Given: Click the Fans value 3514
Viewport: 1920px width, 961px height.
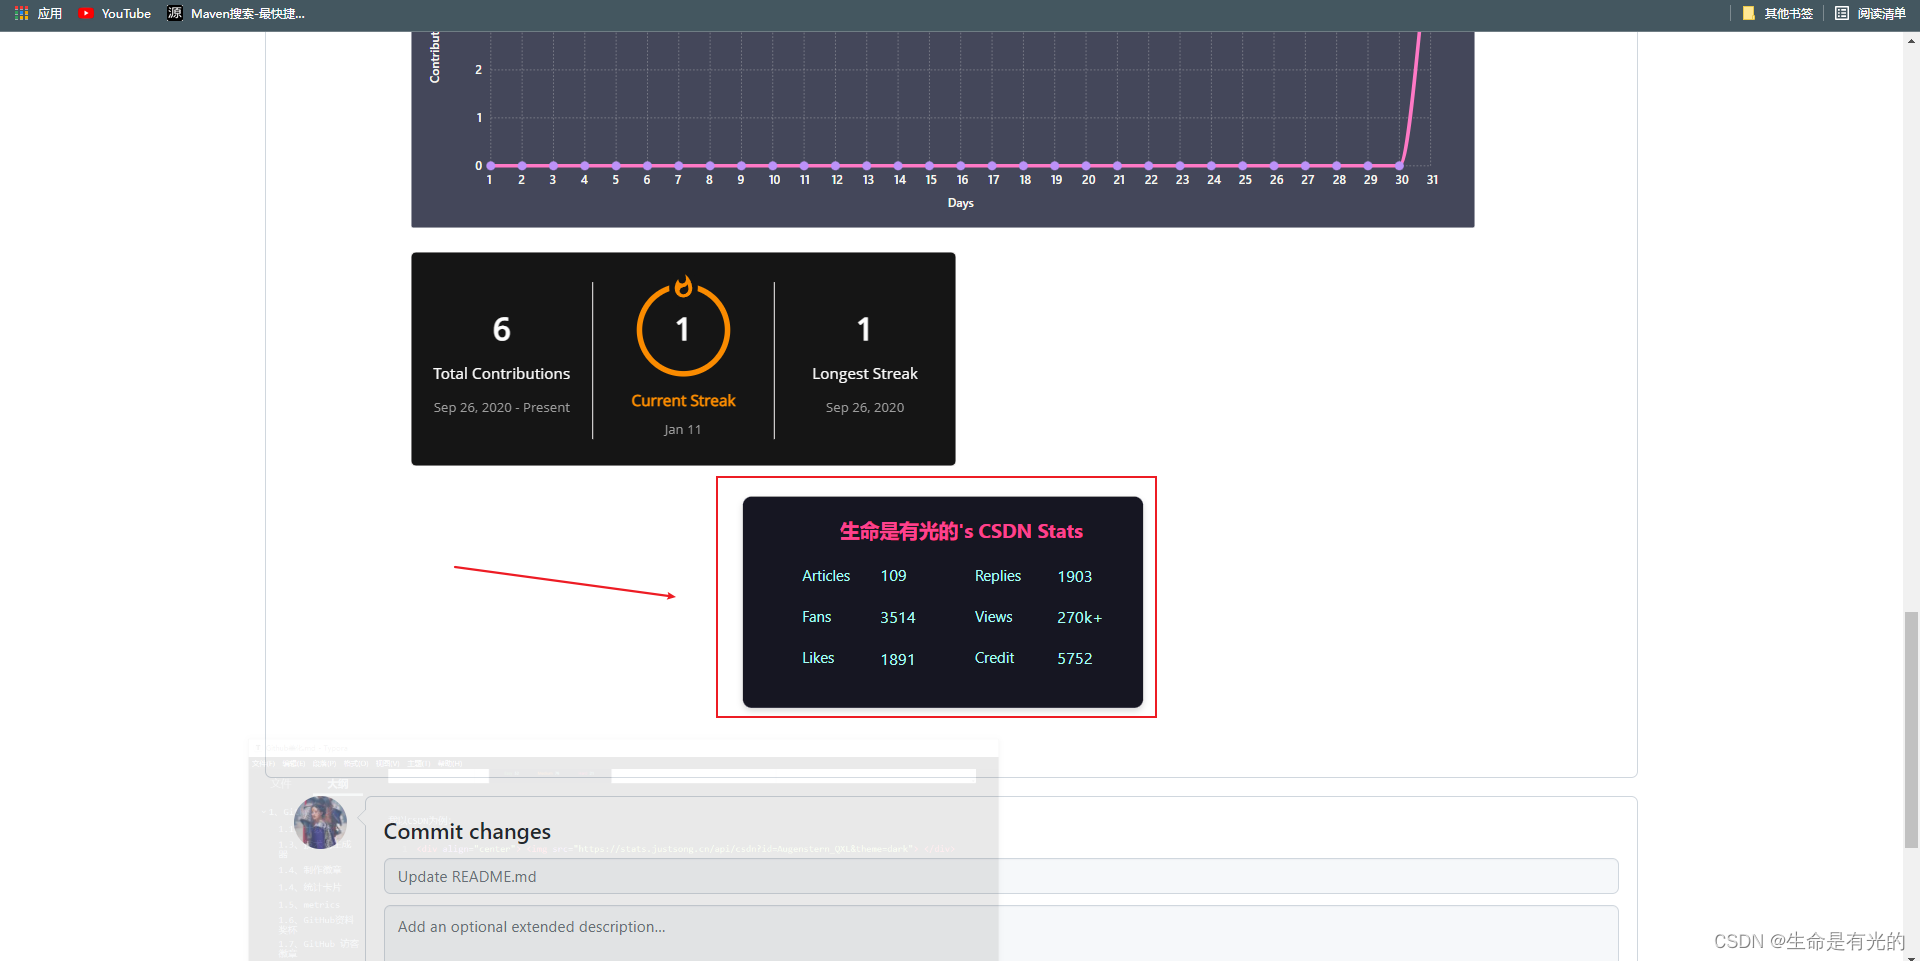Looking at the screenshot, I should tap(898, 618).
